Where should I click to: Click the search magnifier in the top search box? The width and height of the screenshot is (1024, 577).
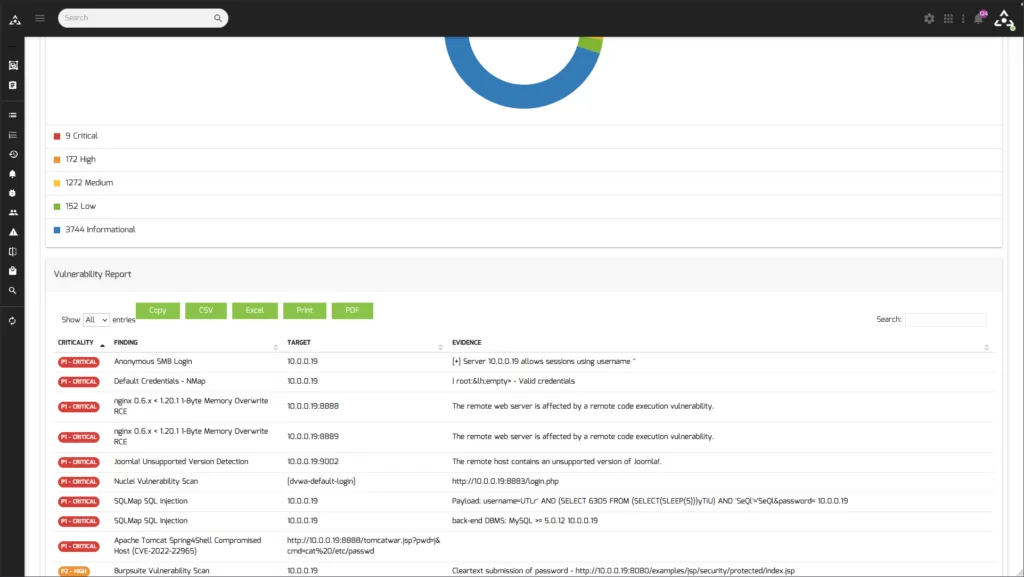[217, 18]
